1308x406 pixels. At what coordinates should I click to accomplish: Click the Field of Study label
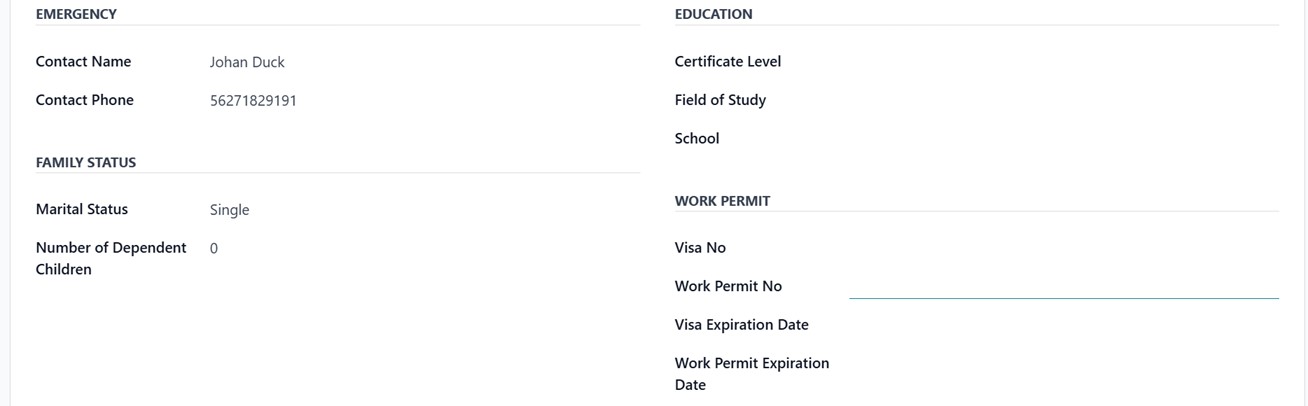coord(720,100)
